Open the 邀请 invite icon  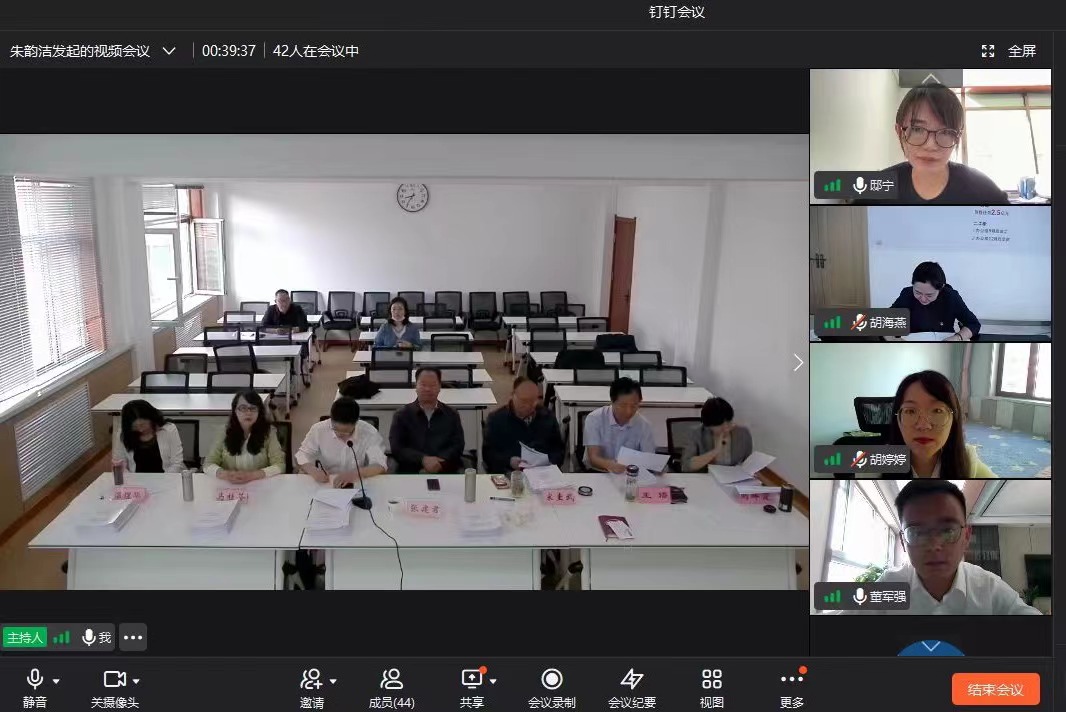[x=312, y=680]
